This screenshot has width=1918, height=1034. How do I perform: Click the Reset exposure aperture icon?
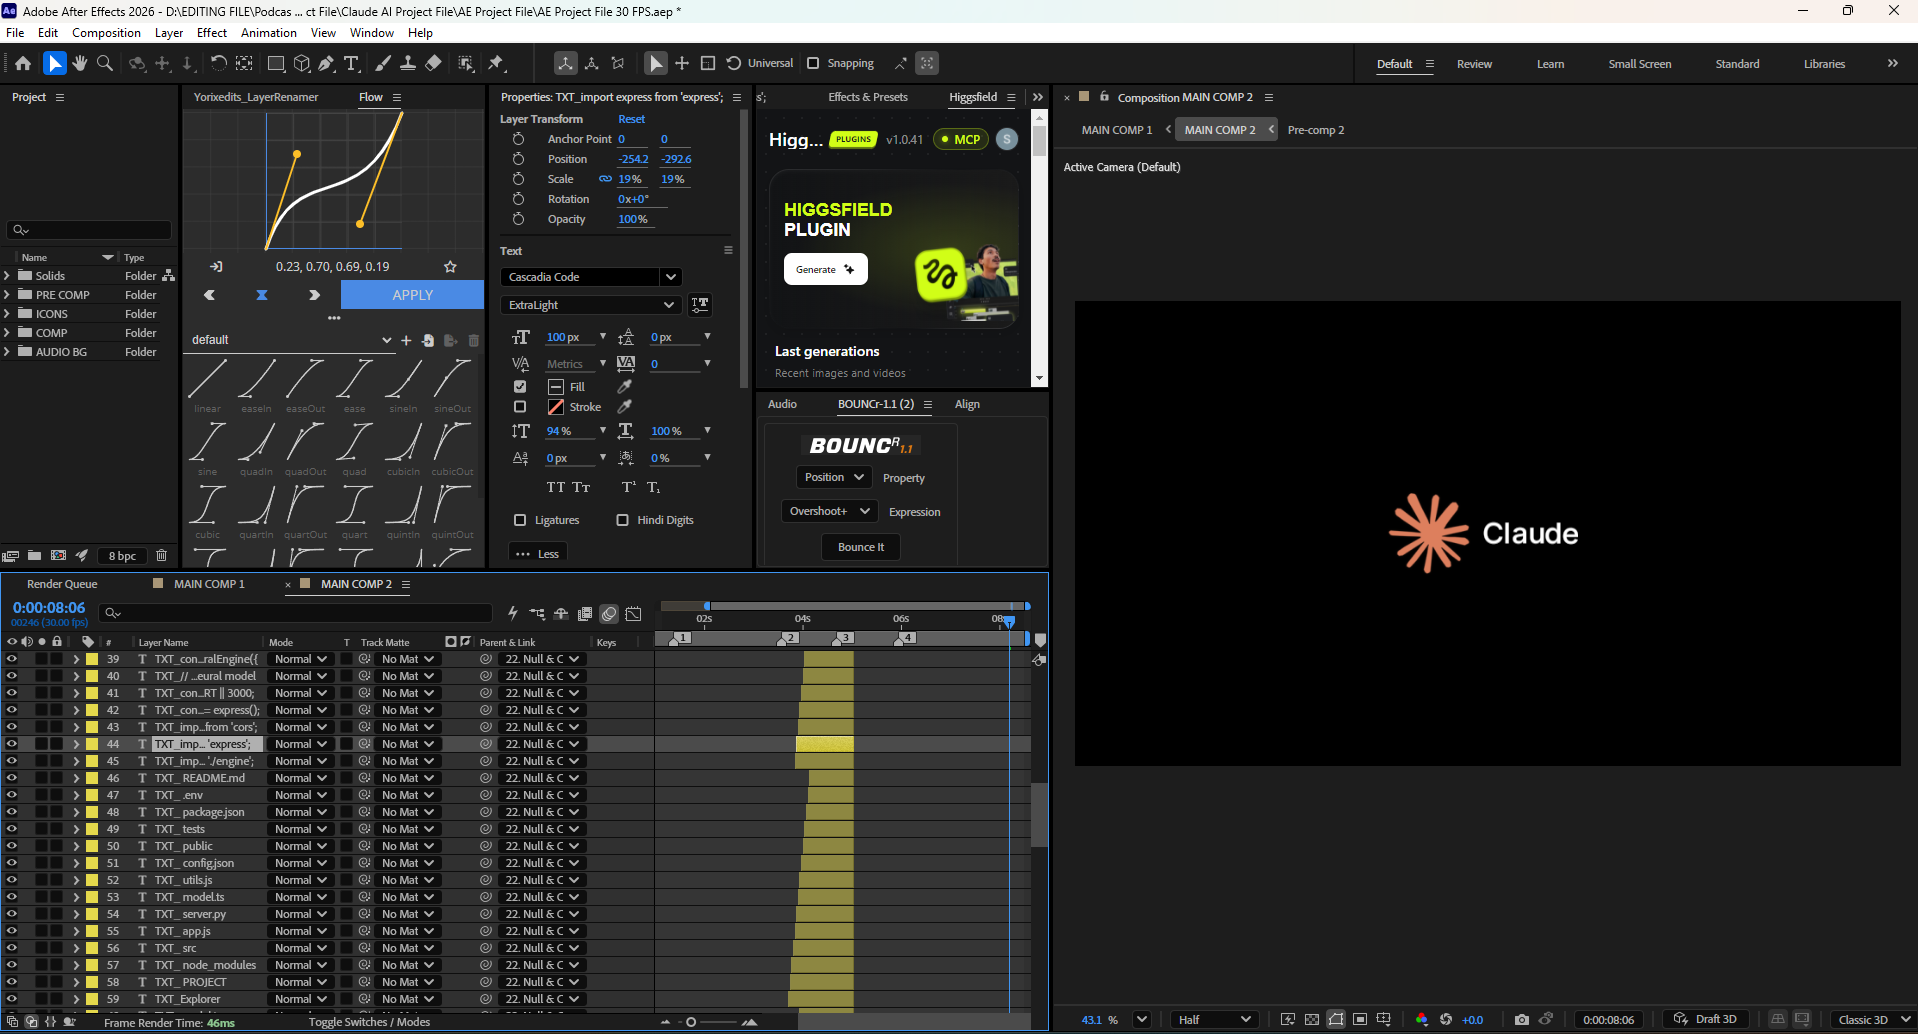pos(1446,1019)
